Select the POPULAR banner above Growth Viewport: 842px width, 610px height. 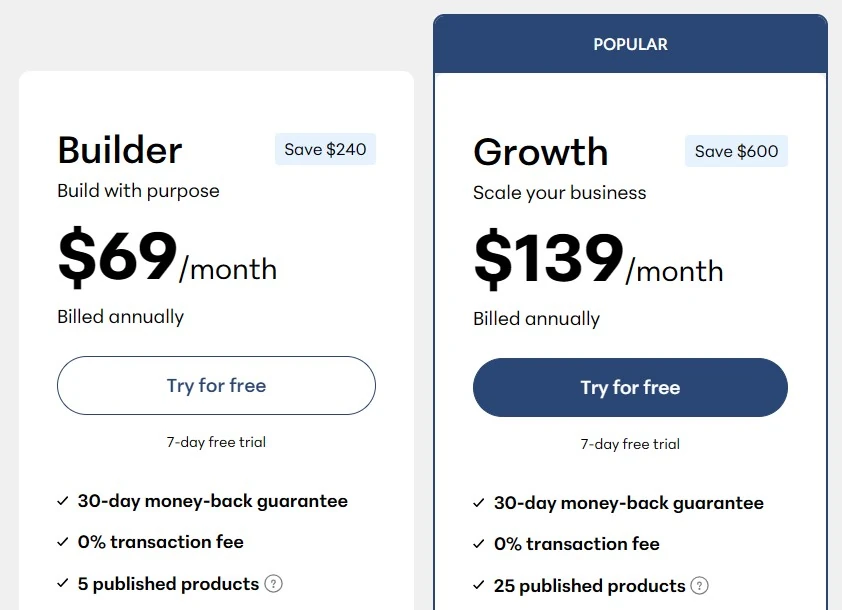coord(630,44)
